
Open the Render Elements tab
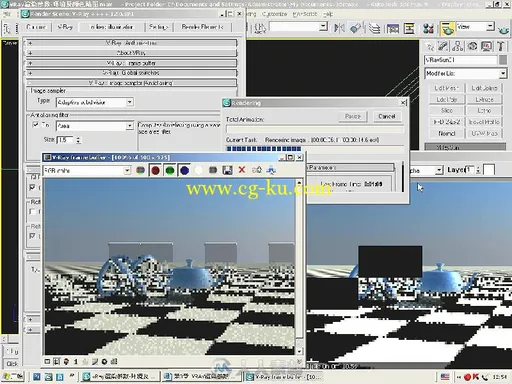tap(202, 27)
